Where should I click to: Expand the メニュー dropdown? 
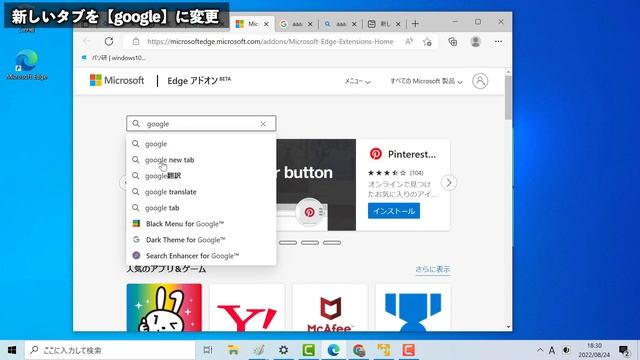tap(357, 81)
